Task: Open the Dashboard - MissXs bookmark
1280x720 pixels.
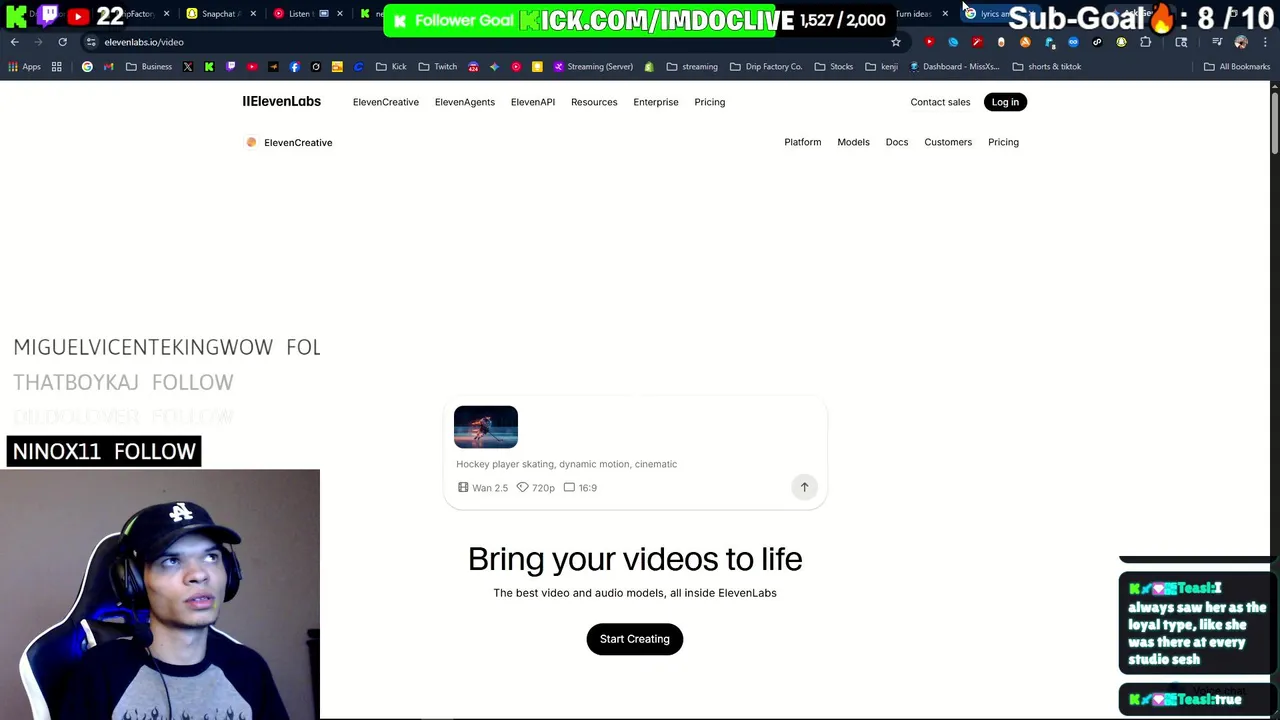Action: 954,67
